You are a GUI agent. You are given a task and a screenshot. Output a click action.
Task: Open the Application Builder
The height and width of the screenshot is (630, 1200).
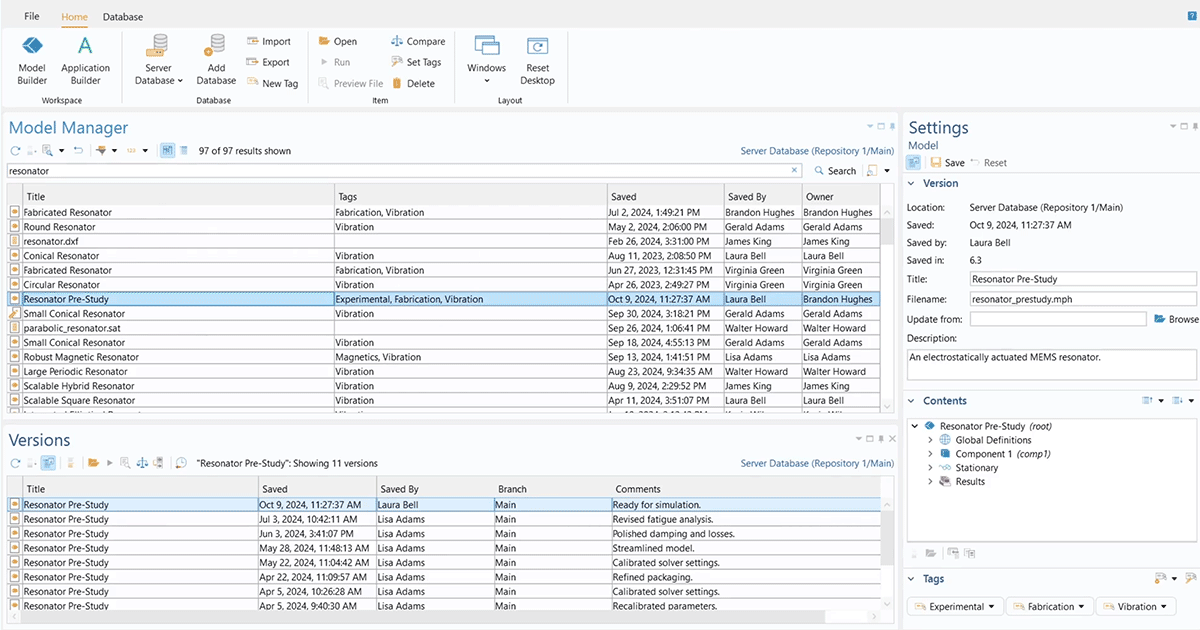(85, 57)
